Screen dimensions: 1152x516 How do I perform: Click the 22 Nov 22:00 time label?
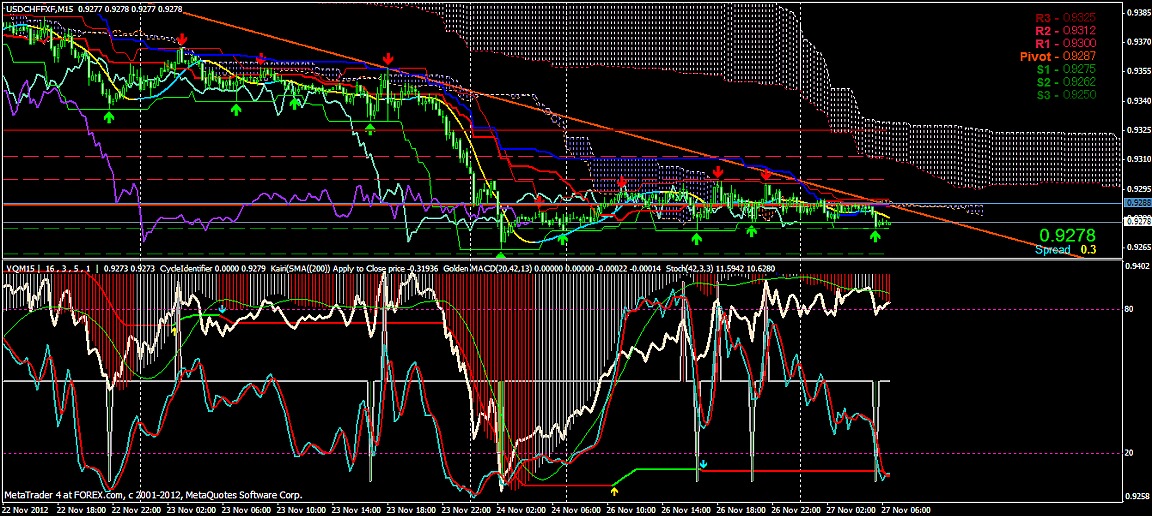point(139,509)
